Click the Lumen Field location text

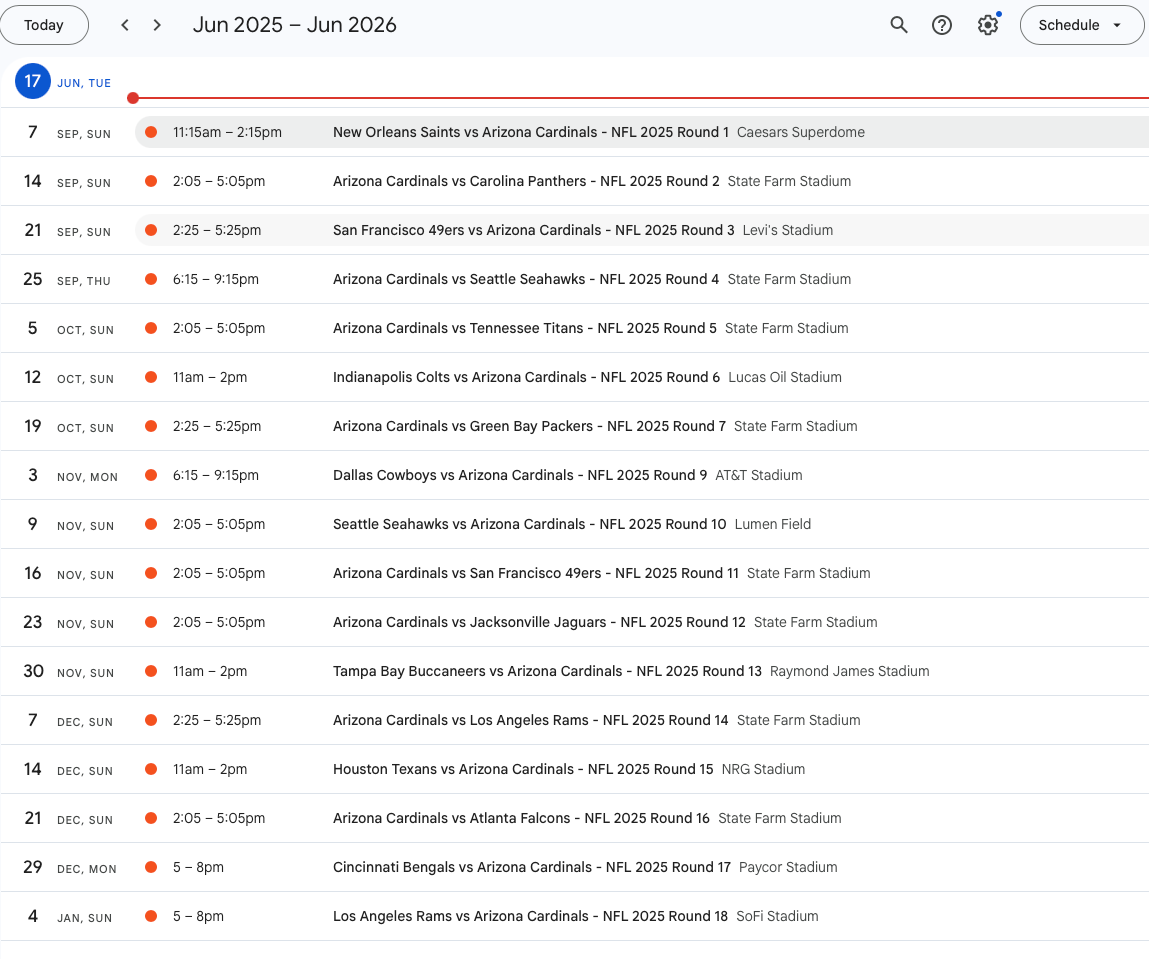773,525
